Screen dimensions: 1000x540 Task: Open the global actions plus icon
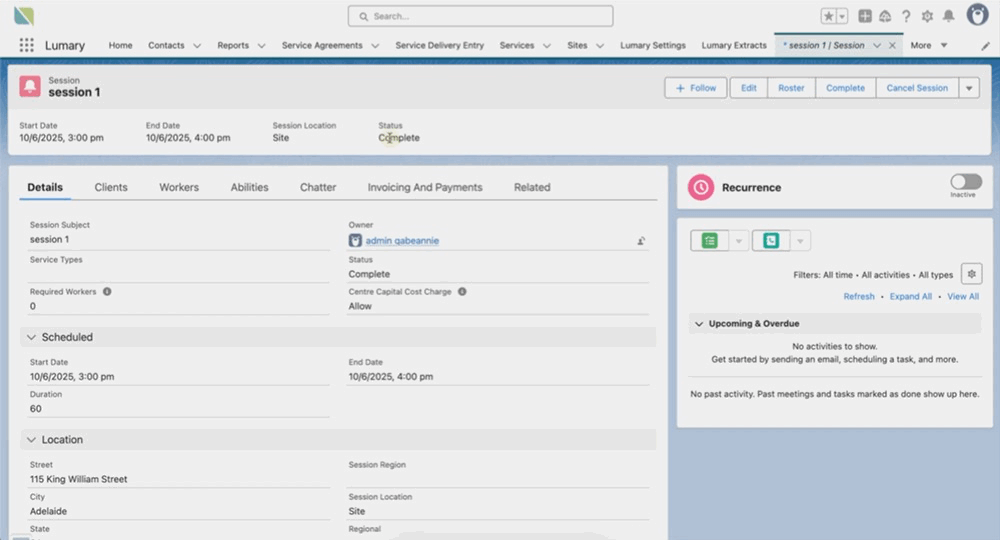[865, 17]
